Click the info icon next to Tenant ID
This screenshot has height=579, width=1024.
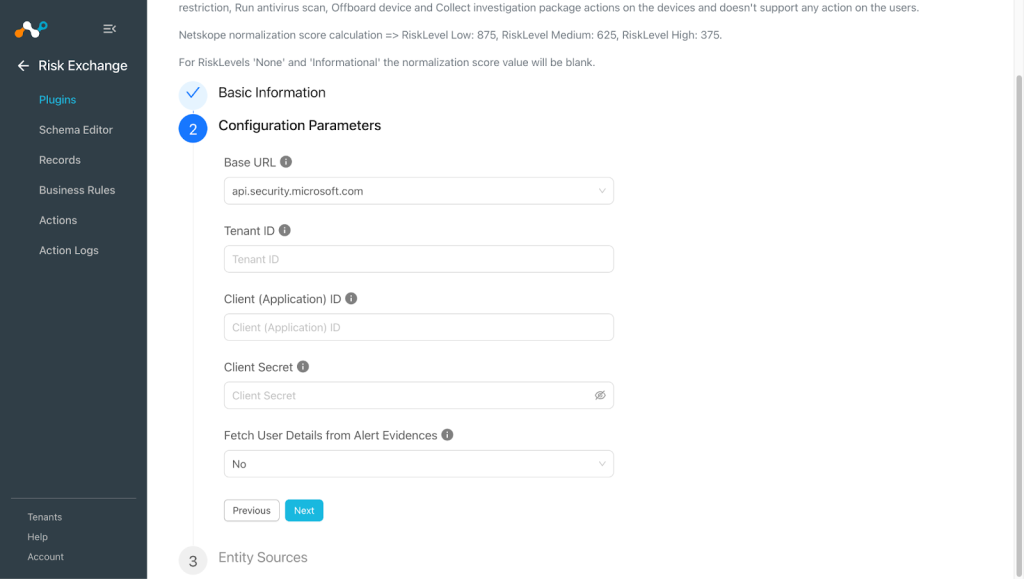click(x=285, y=230)
